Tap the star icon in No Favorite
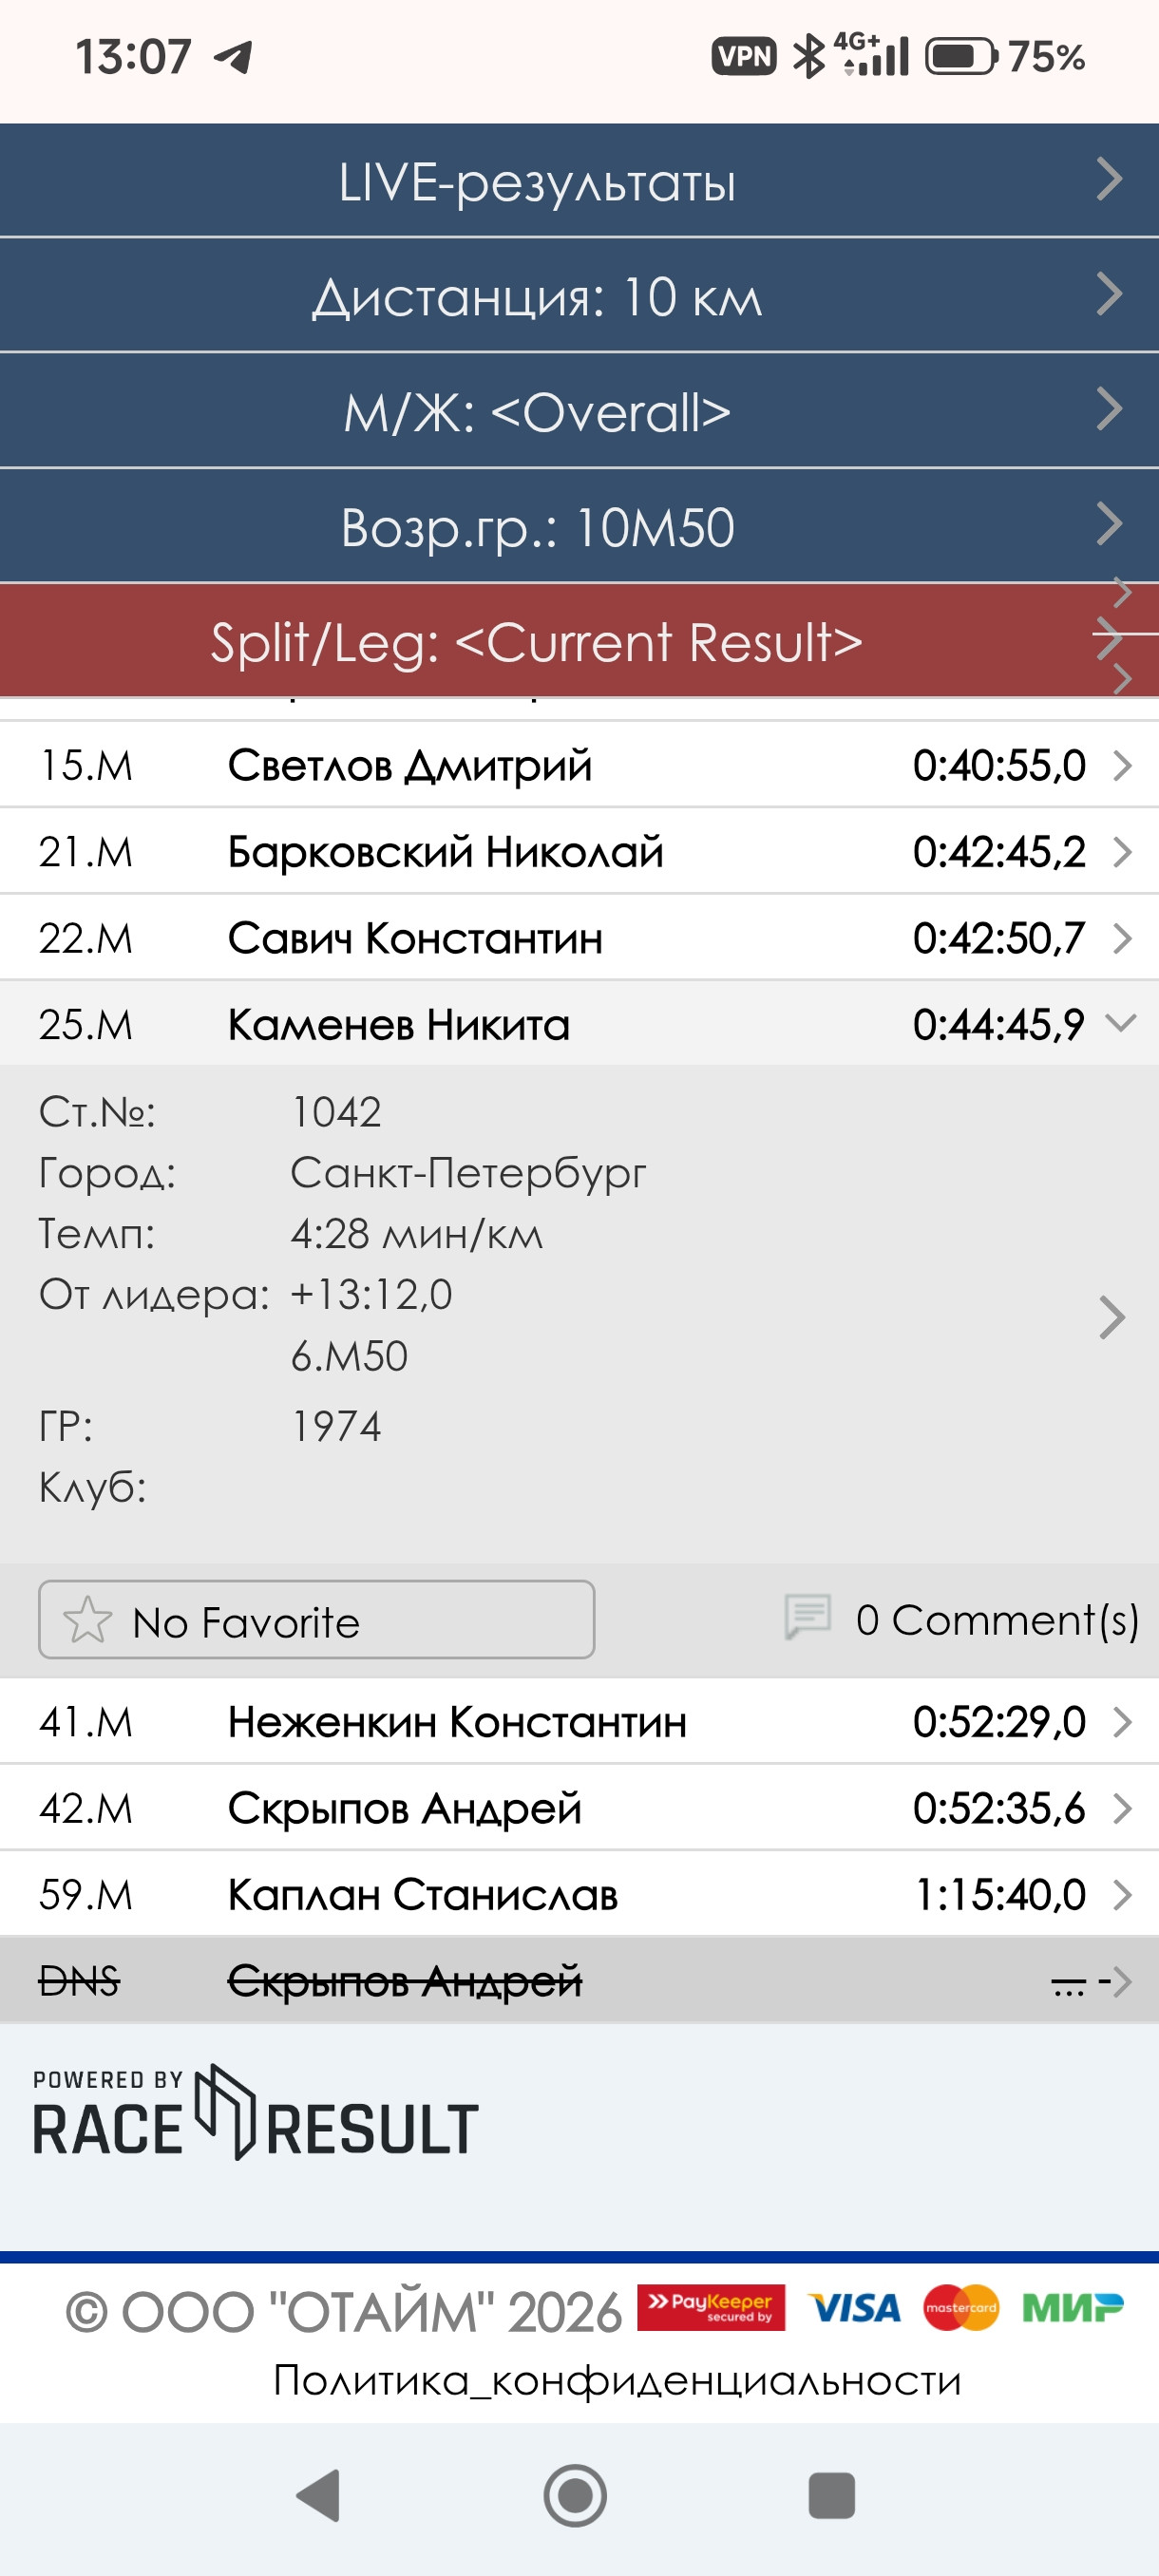This screenshot has height=2576, width=1159. tap(87, 1620)
